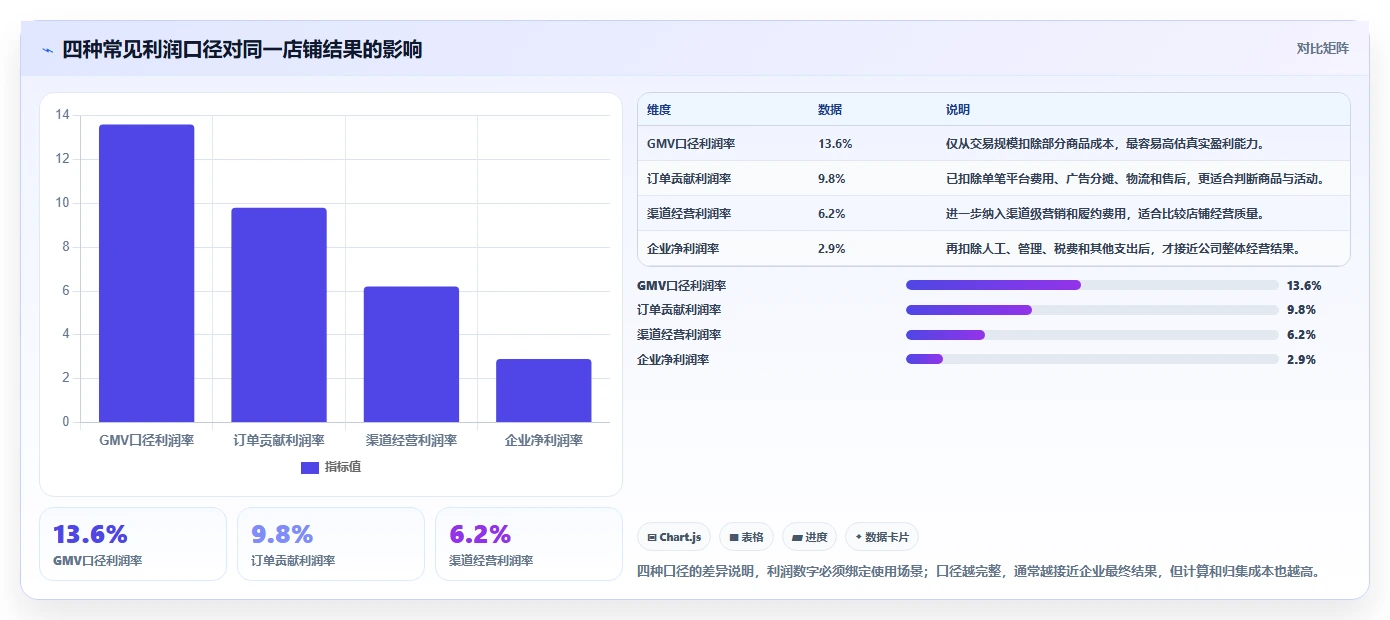The width and height of the screenshot is (1390, 620).
Task: Click the 9.8% table data cell
Action: [832, 179]
